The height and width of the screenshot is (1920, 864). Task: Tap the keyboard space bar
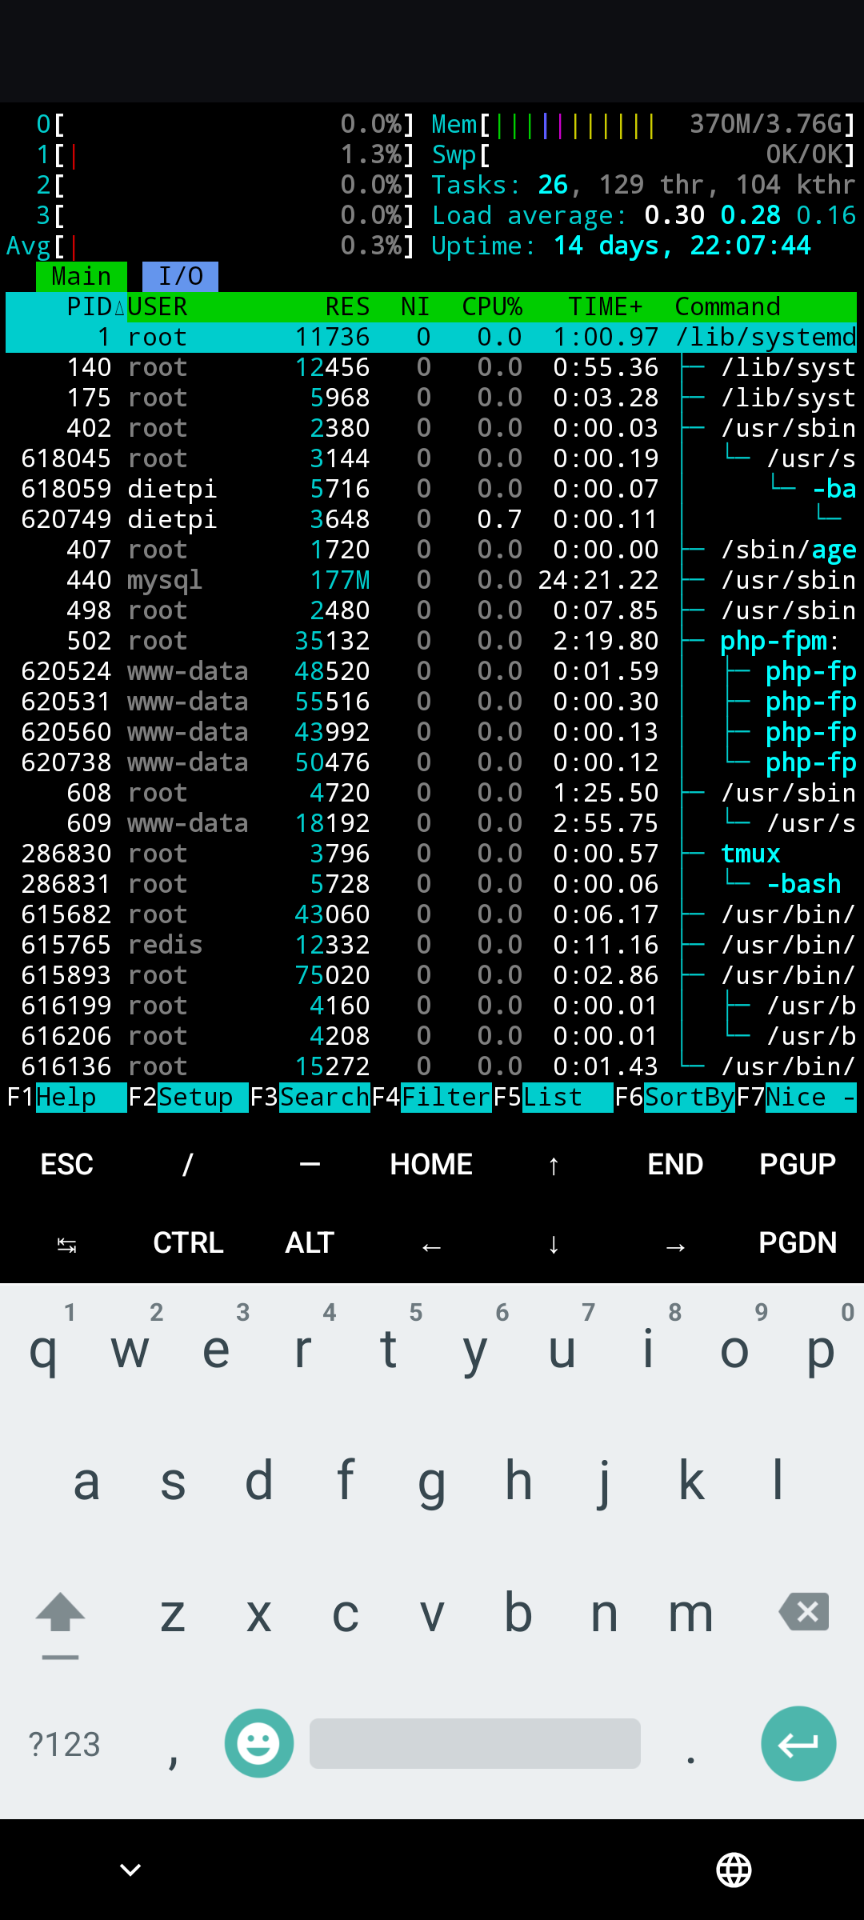475,1743
